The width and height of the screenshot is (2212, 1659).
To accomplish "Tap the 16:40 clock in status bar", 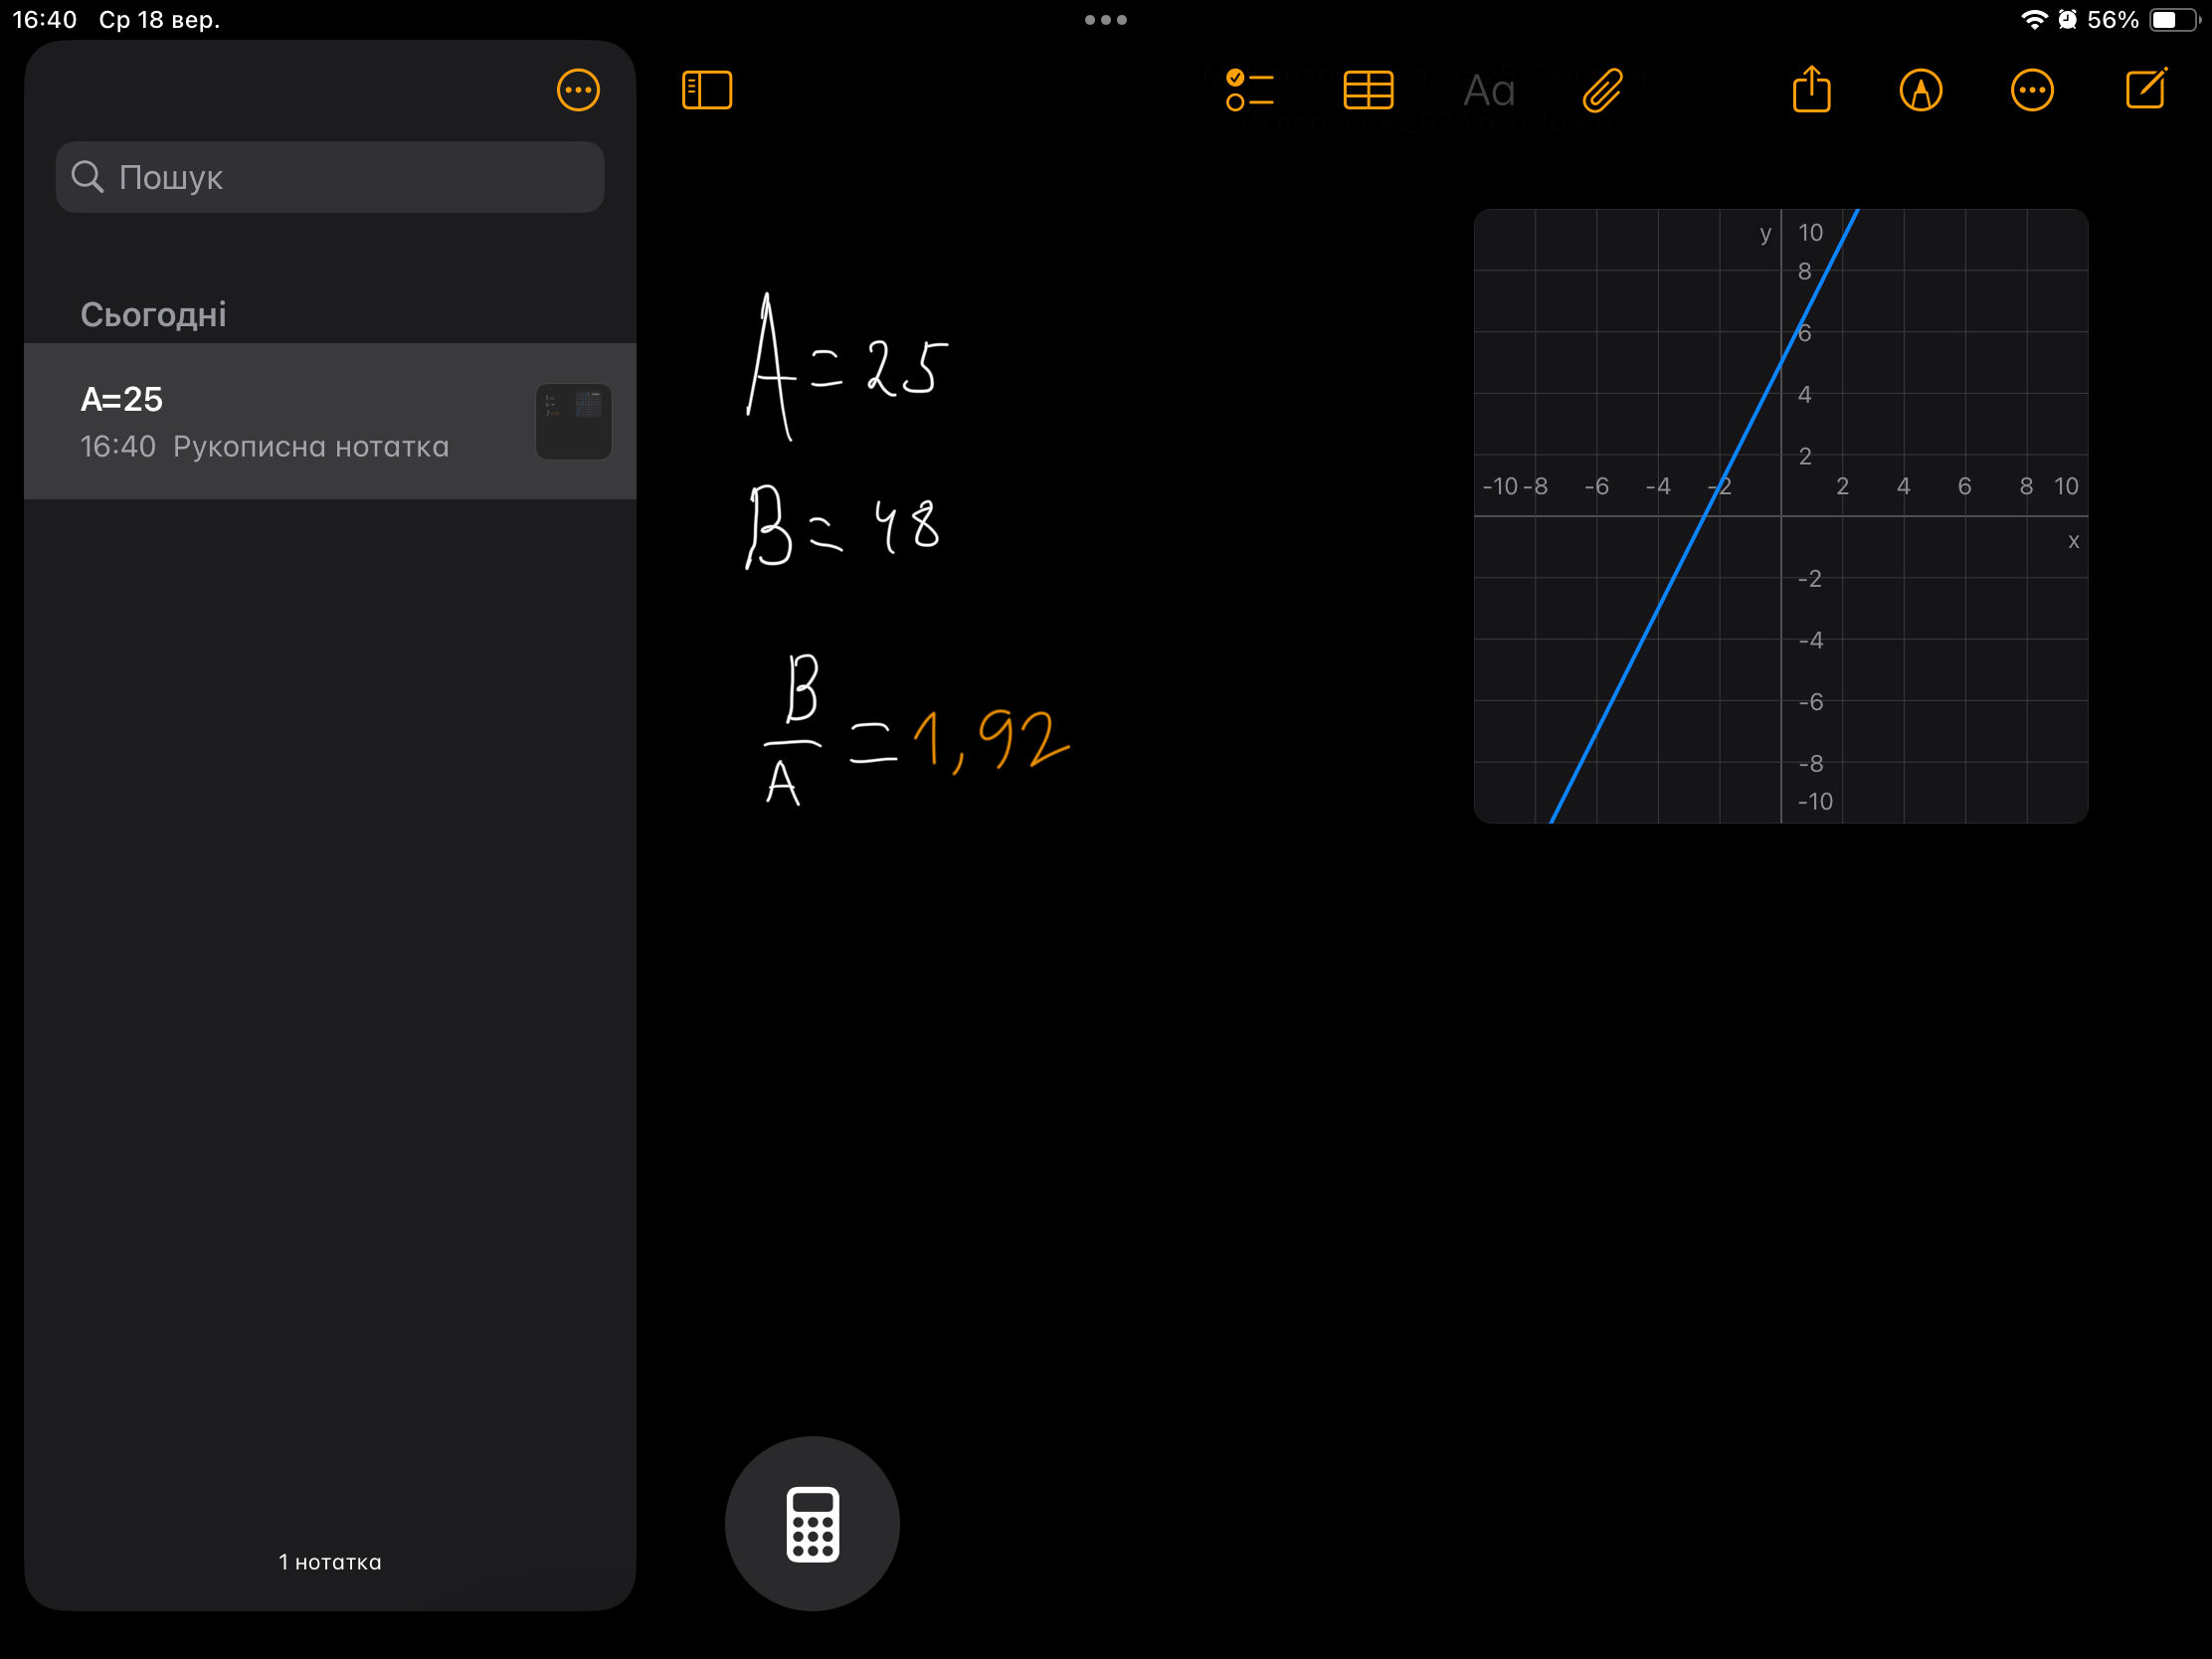I will pos(45,20).
